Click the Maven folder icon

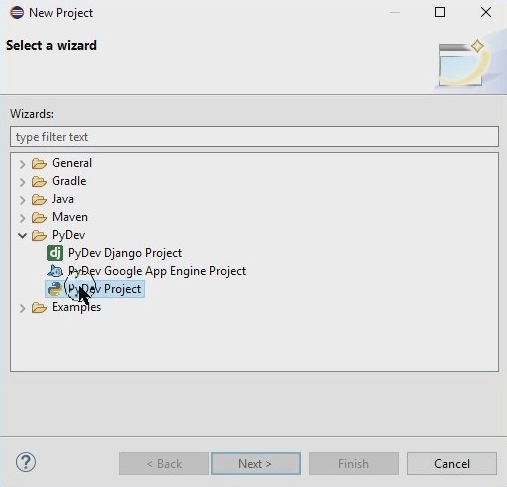pos(39,217)
